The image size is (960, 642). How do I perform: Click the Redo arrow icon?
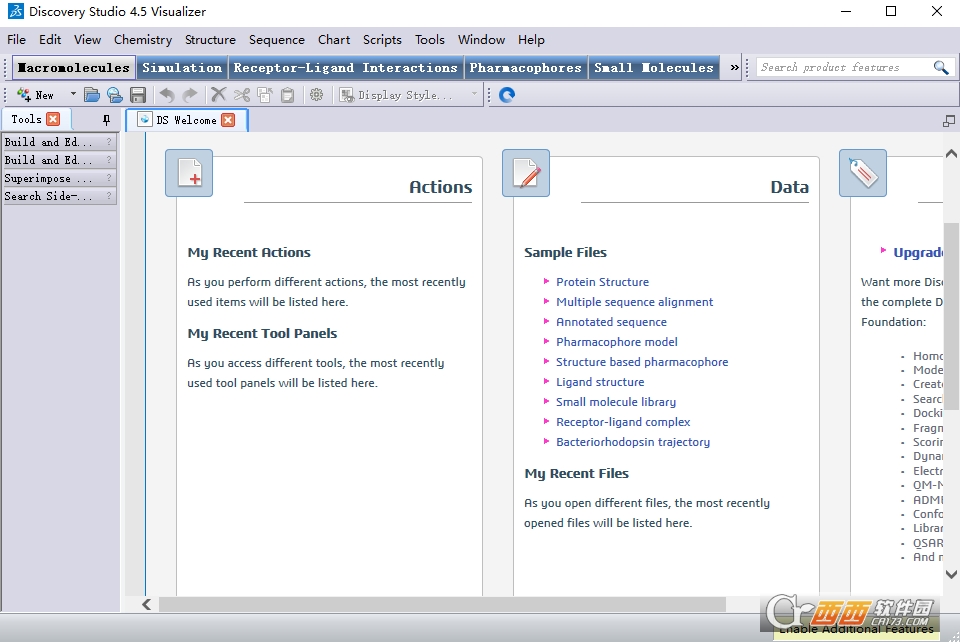click(190, 95)
